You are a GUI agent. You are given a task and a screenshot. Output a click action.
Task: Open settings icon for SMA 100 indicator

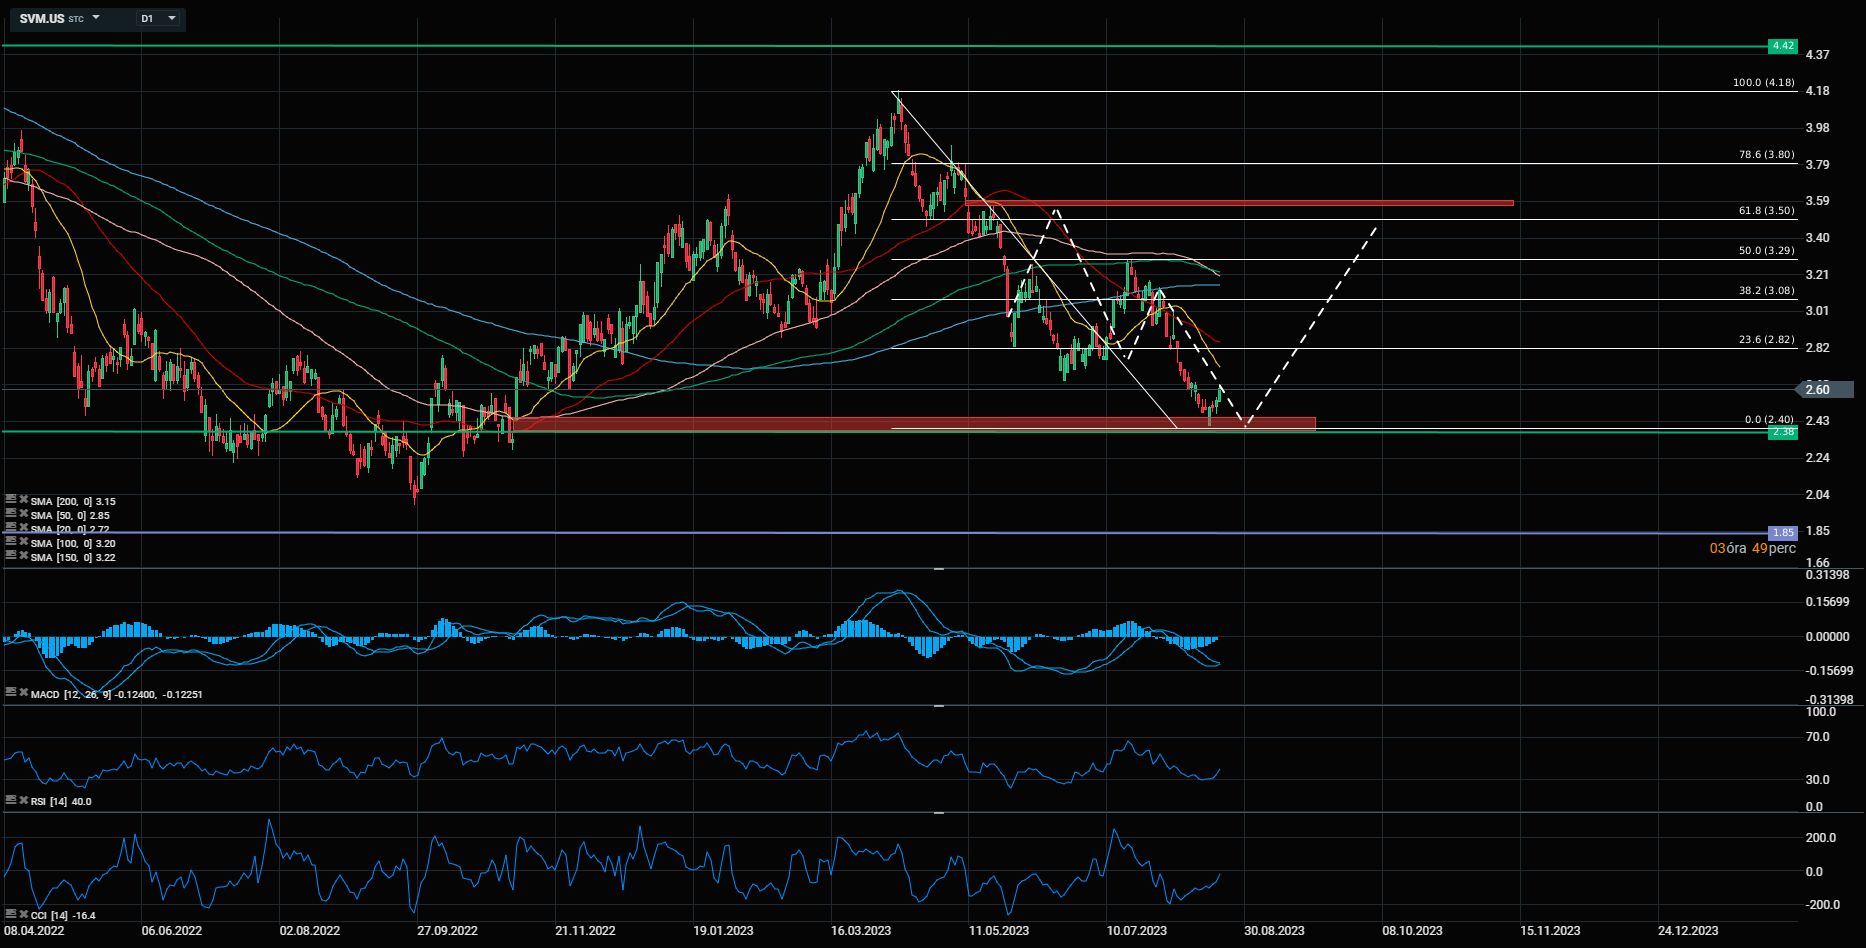click(11, 541)
